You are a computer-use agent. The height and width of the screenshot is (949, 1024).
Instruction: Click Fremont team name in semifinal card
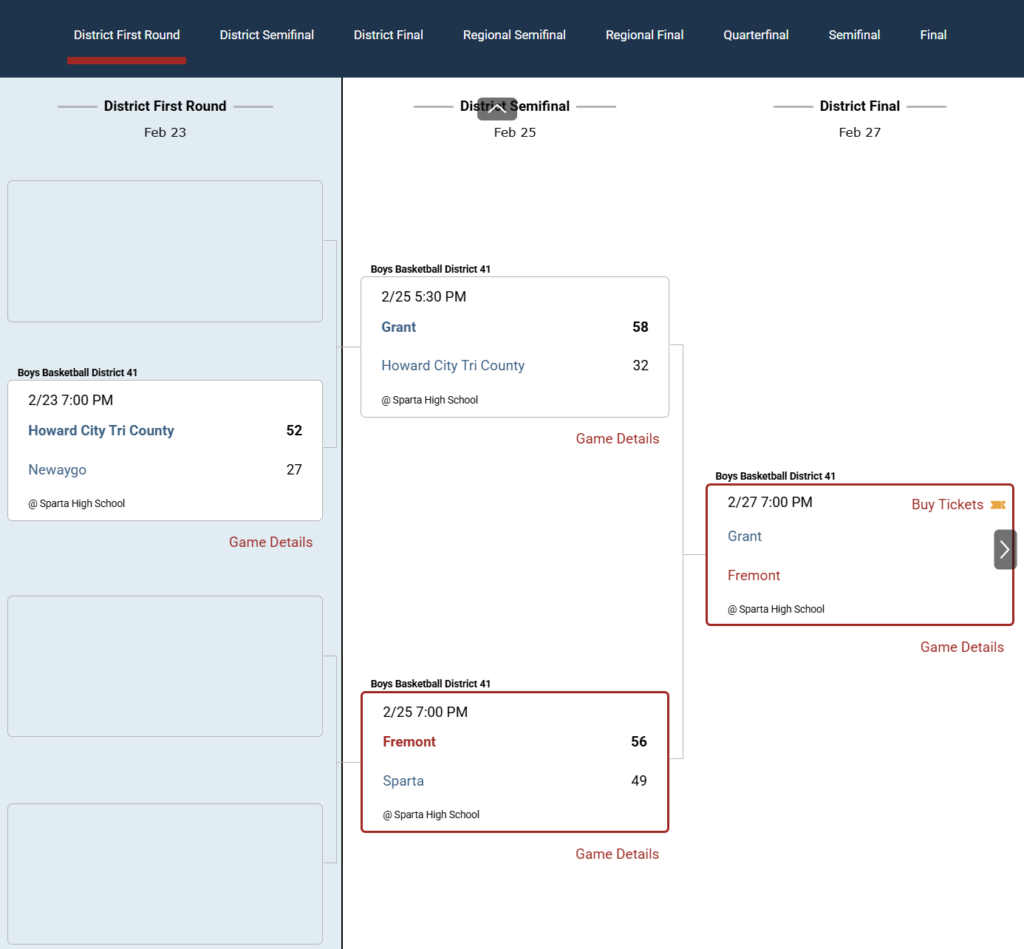409,742
